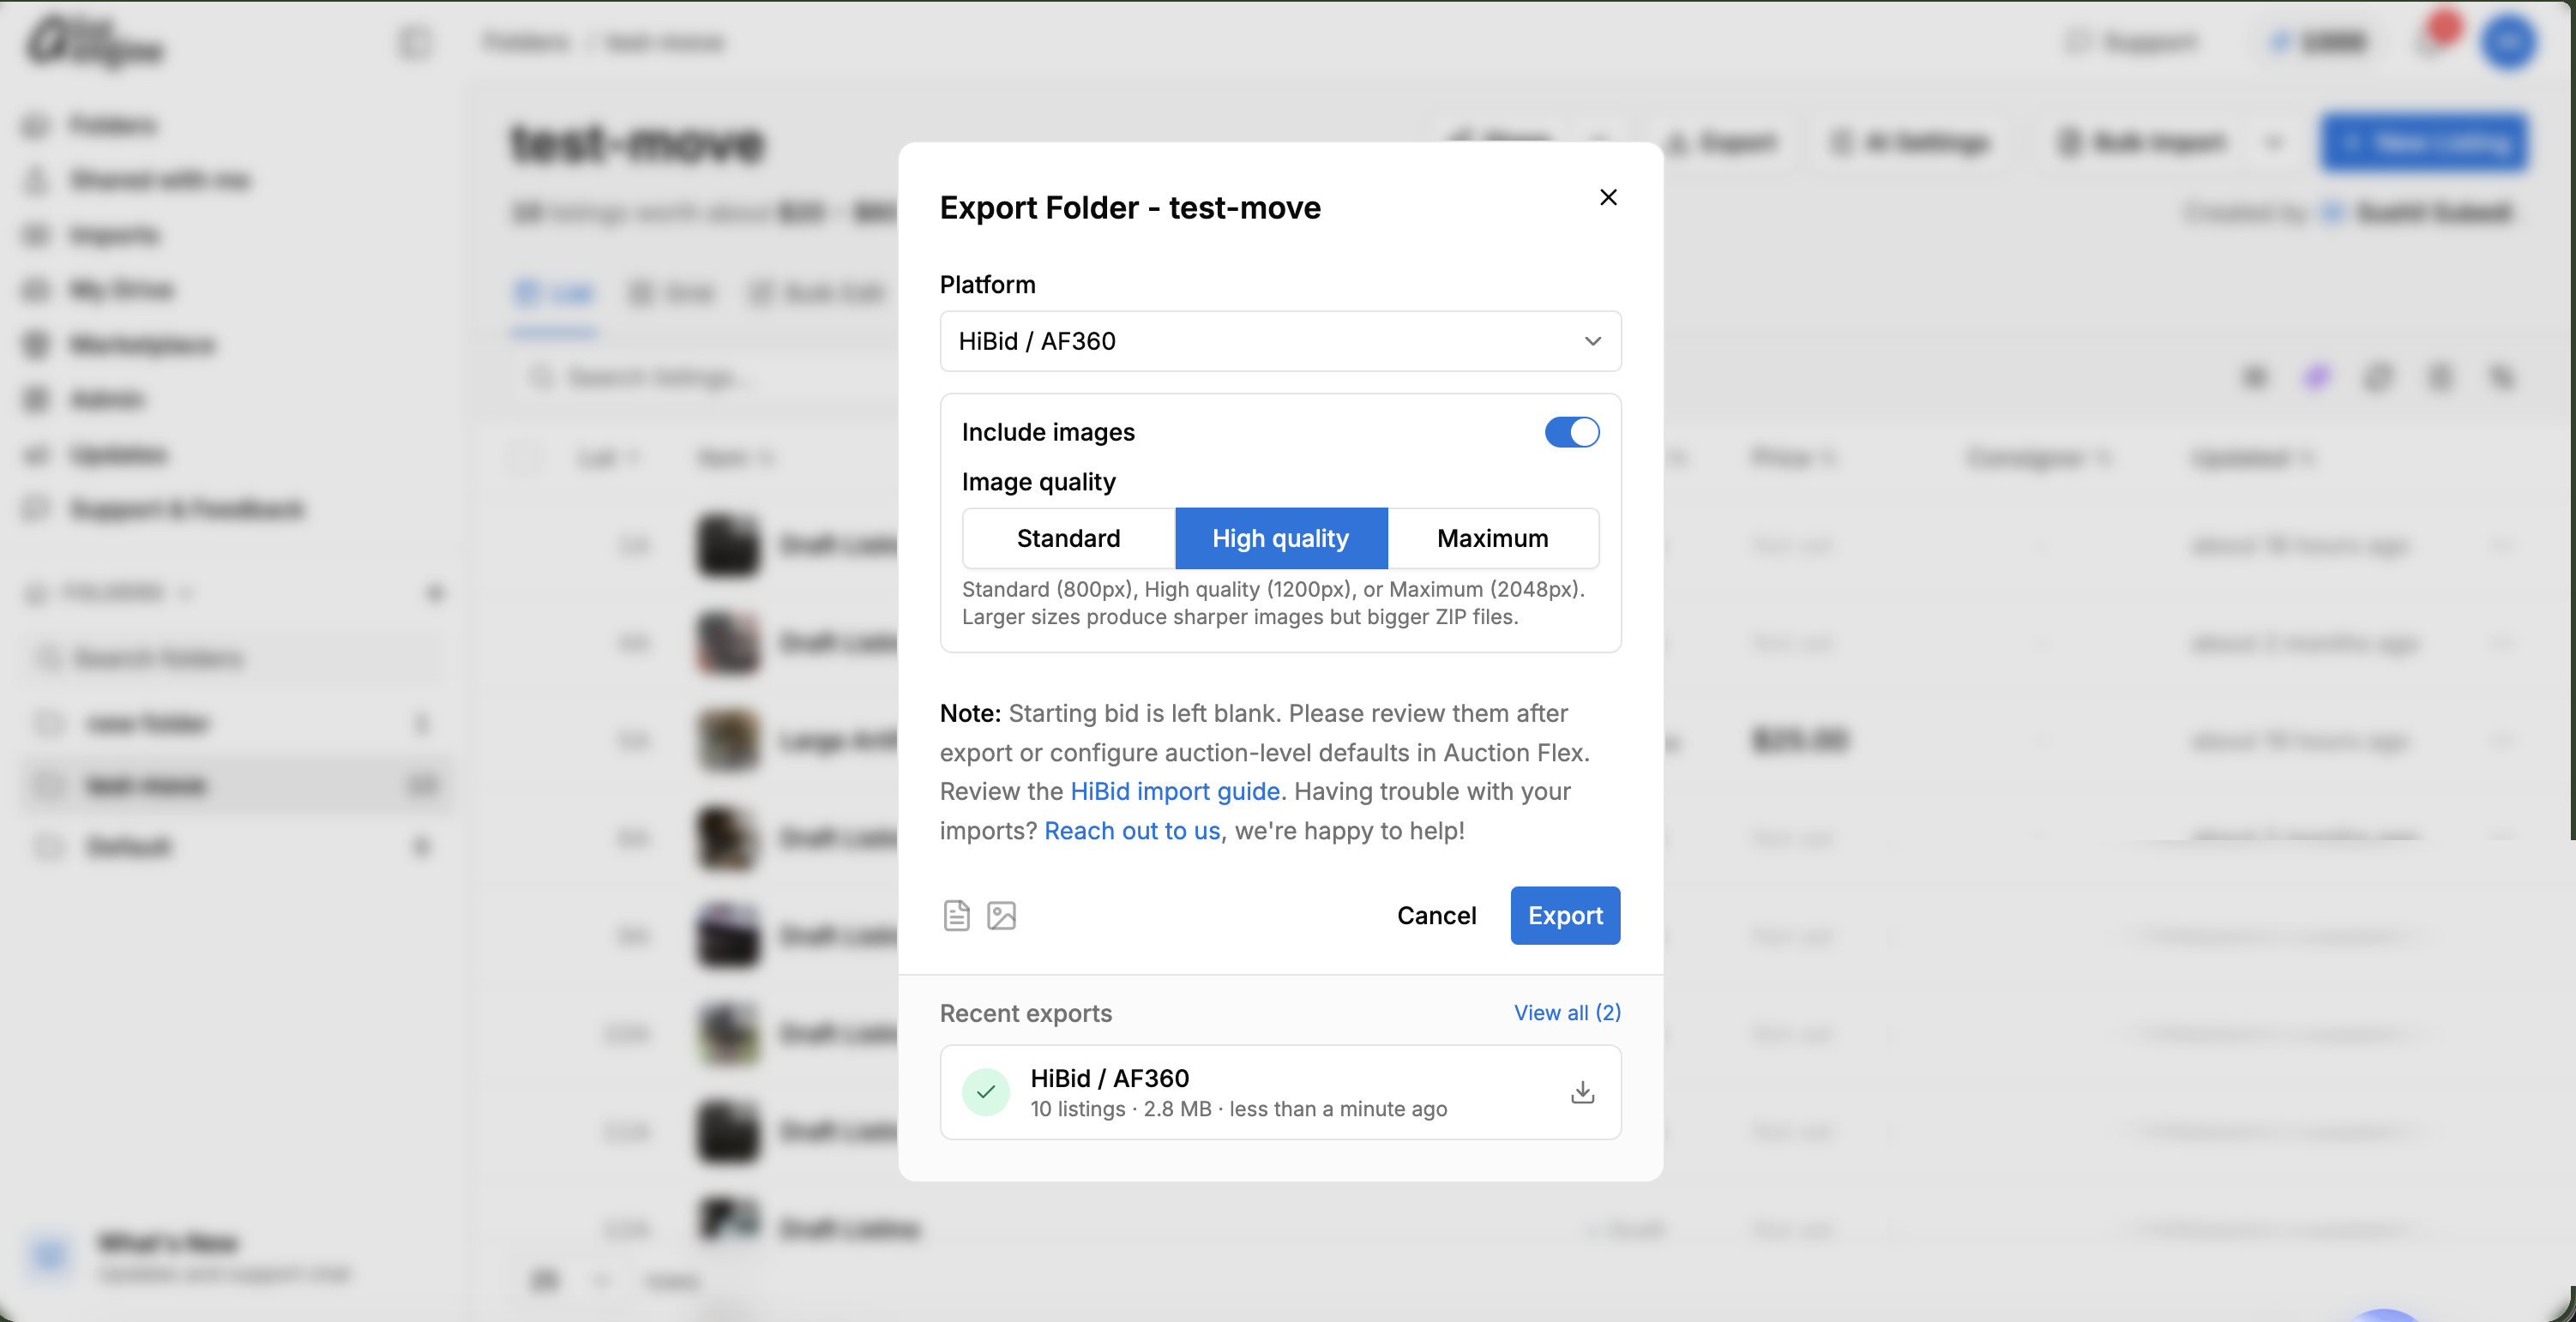Click the 'Image quality' label
The image size is (2576, 1322).
click(x=1038, y=482)
